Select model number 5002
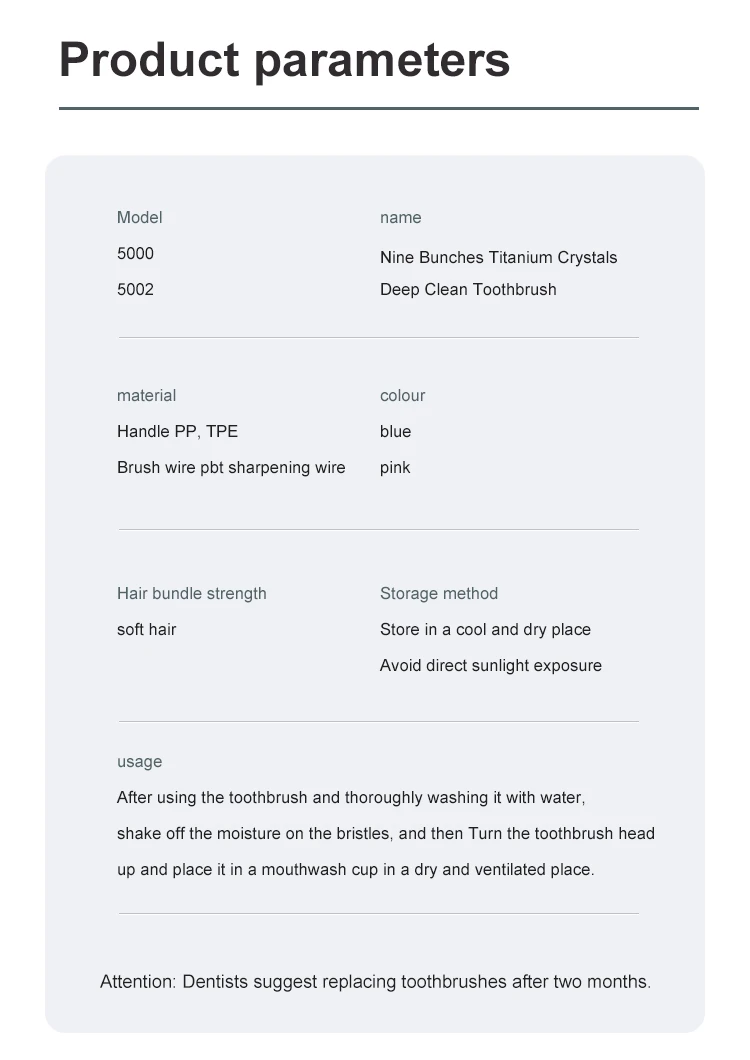 coord(135,289)
